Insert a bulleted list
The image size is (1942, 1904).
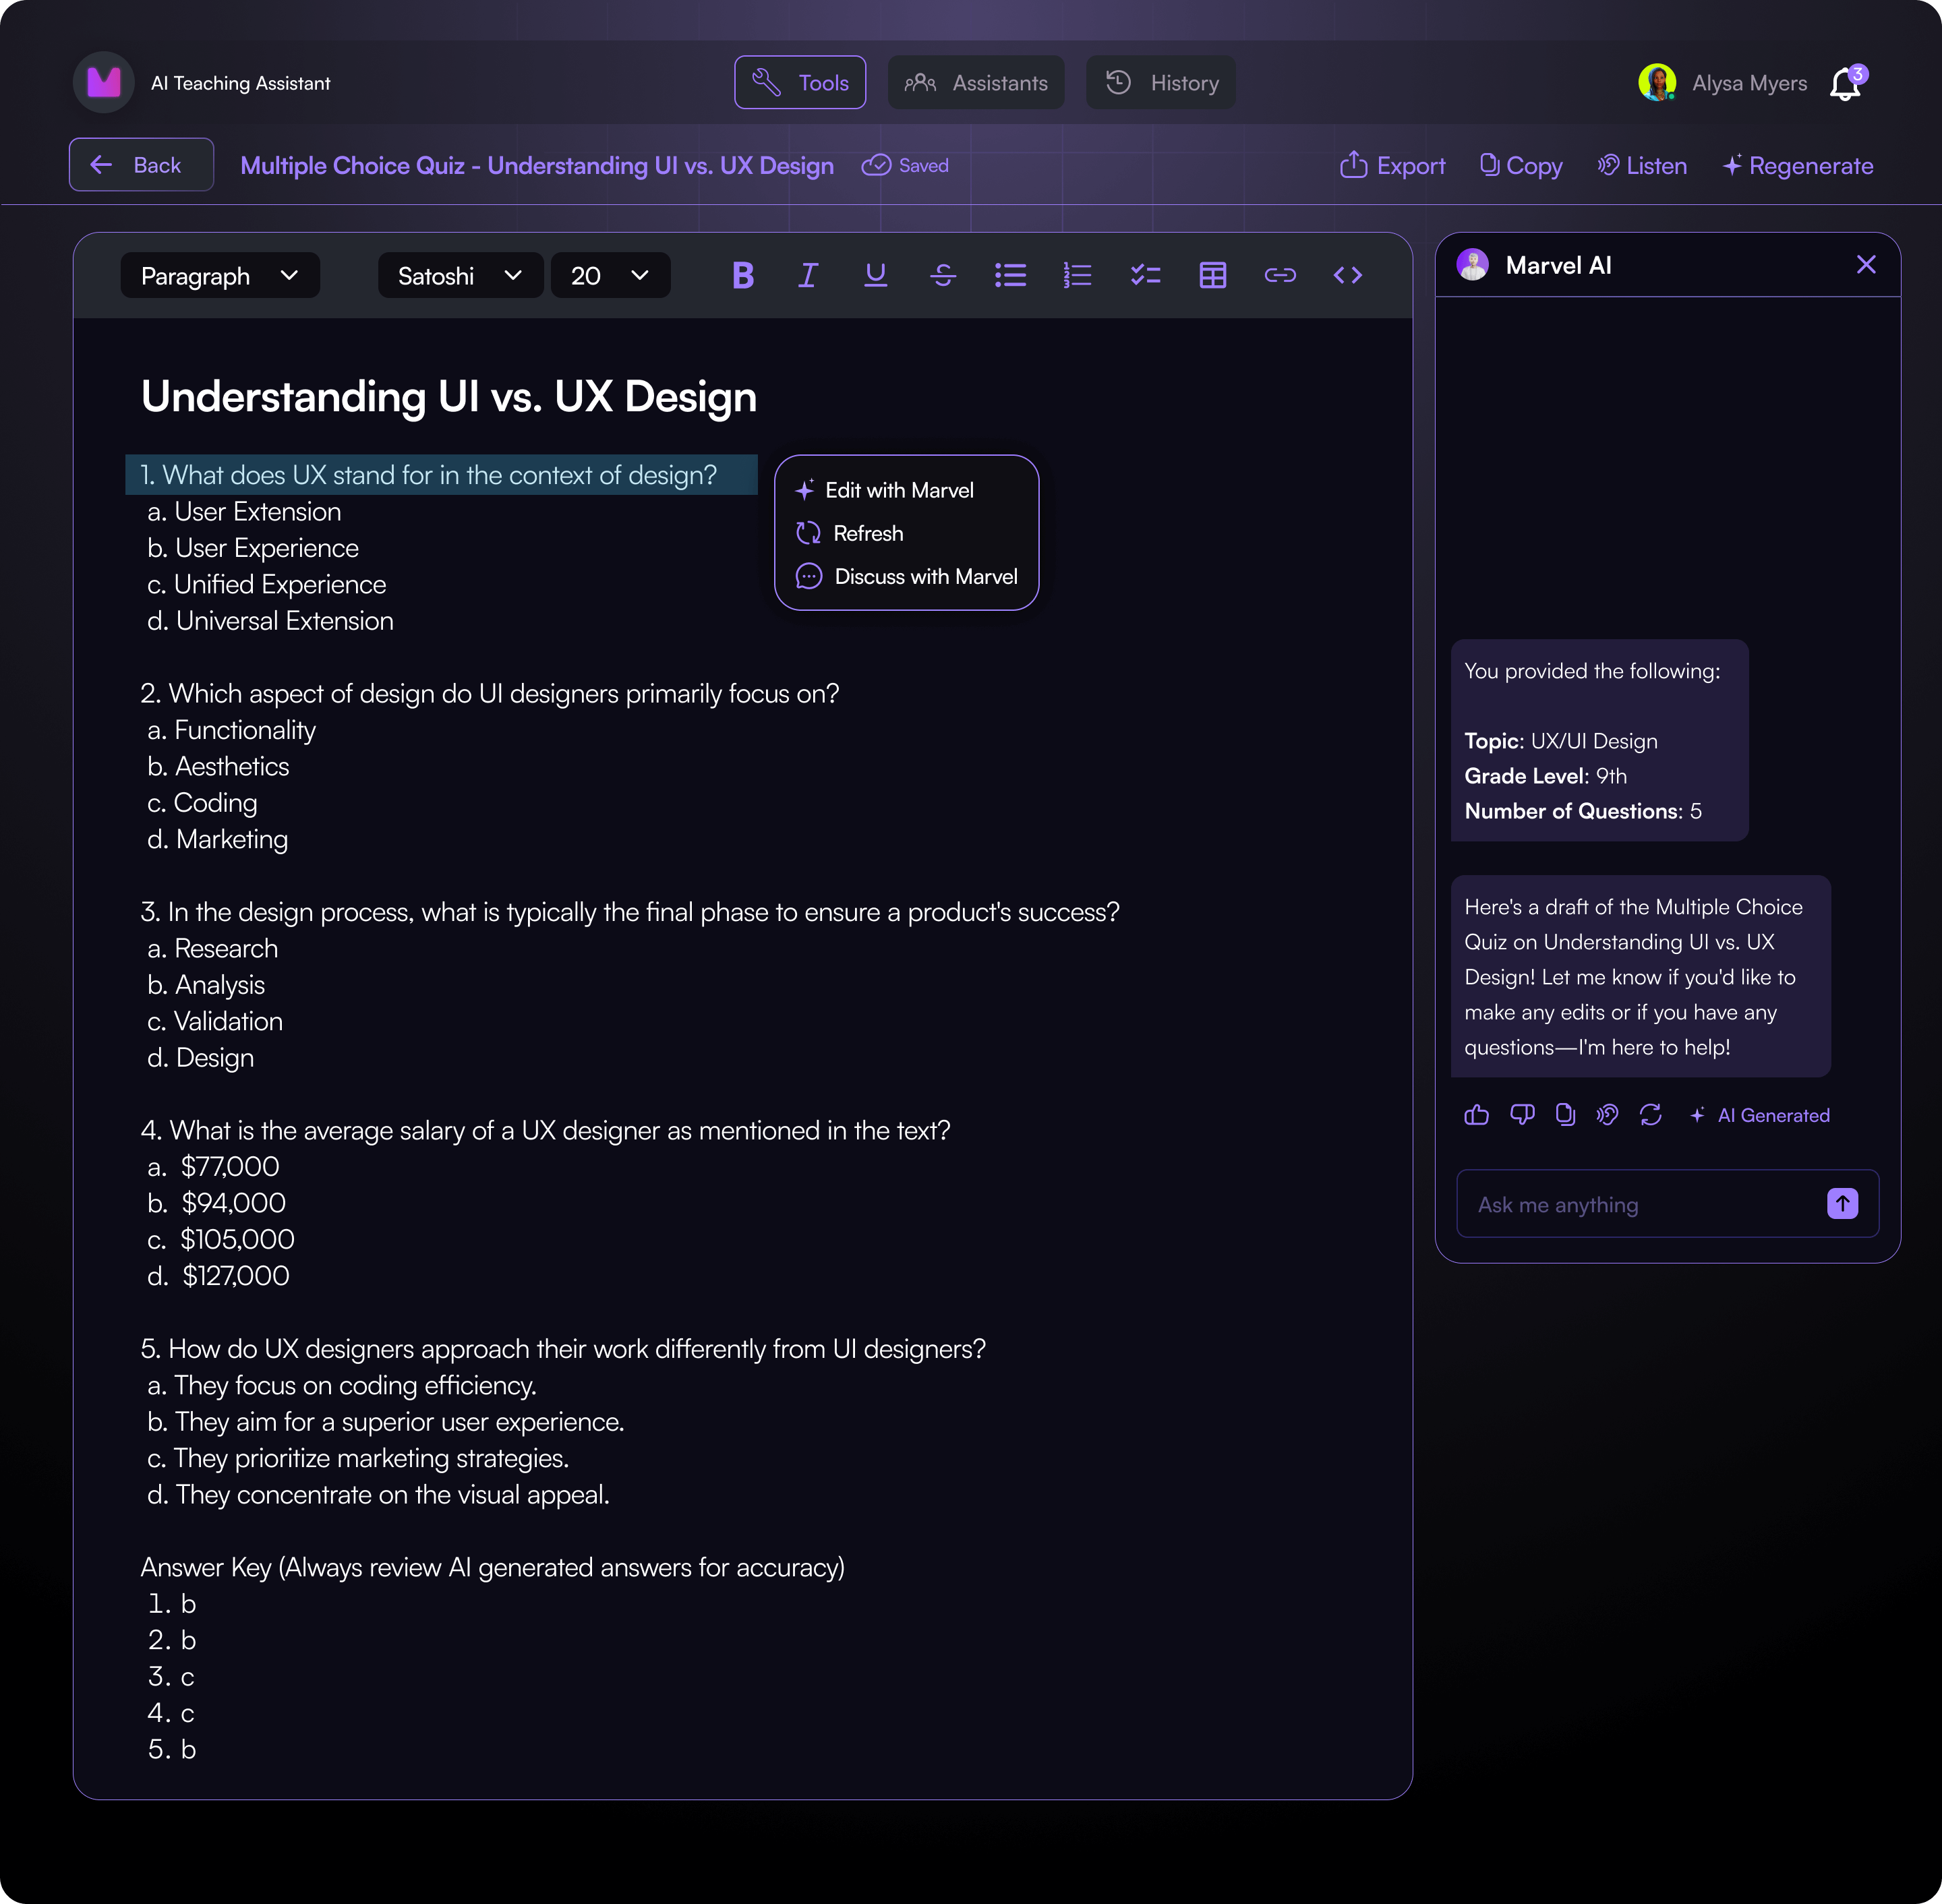(1010, 275)
